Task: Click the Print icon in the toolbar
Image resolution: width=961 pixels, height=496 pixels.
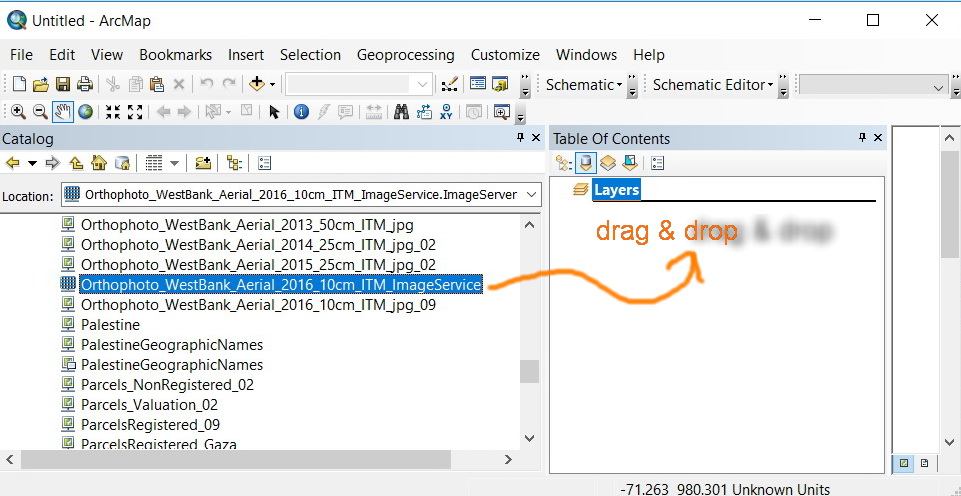Action: pyautogui.click(x=84, y=84)
